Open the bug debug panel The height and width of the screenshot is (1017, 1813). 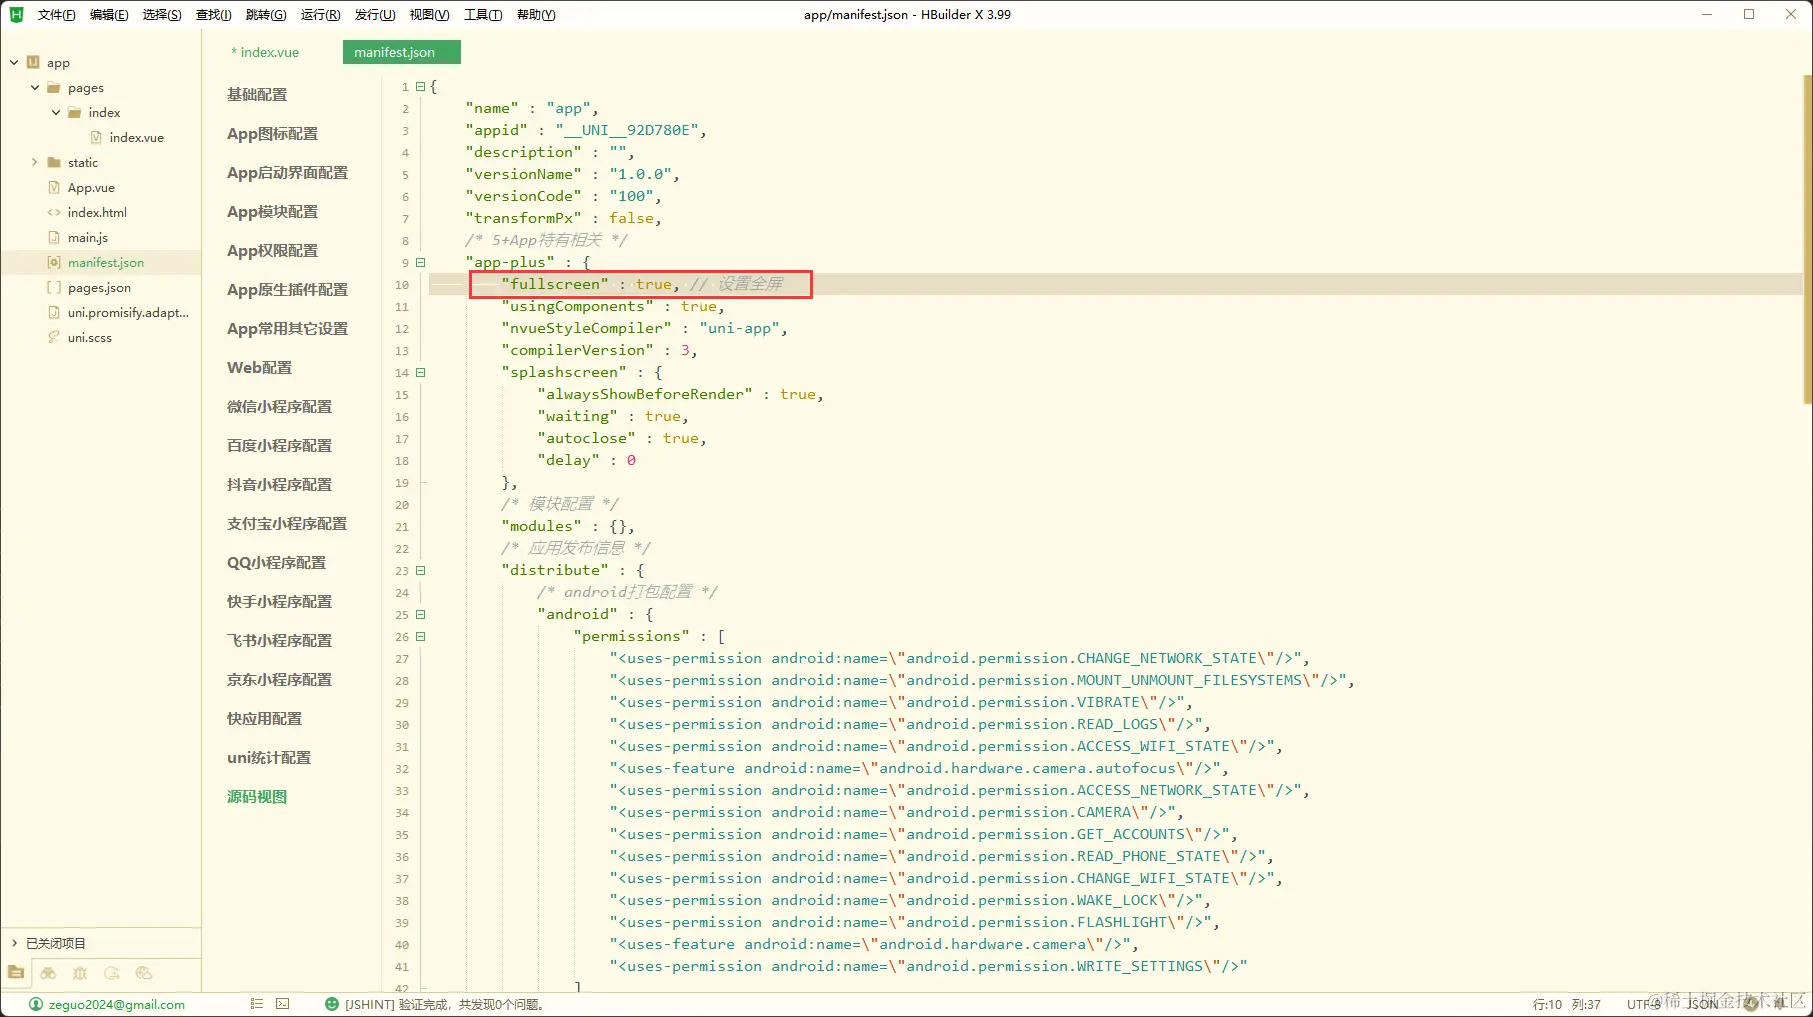[x=80, y=973]
